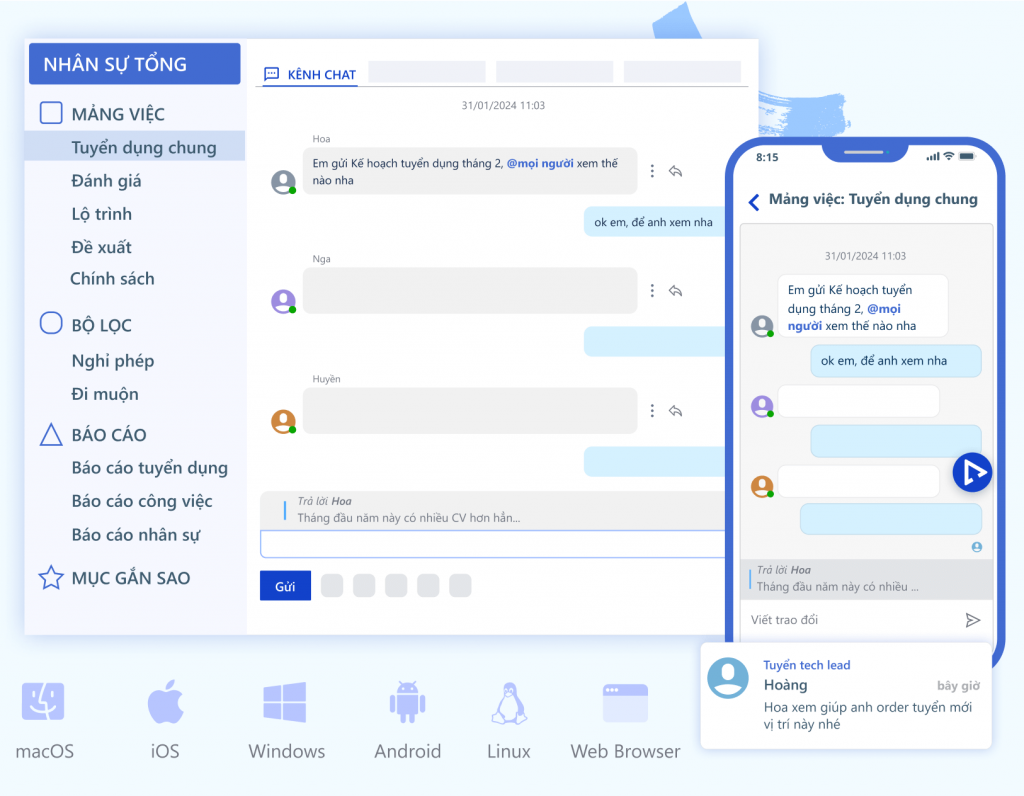Open Báo cáo tuyển dụng report
This screenshot has height=796, width=1024.
pos(149,468)
